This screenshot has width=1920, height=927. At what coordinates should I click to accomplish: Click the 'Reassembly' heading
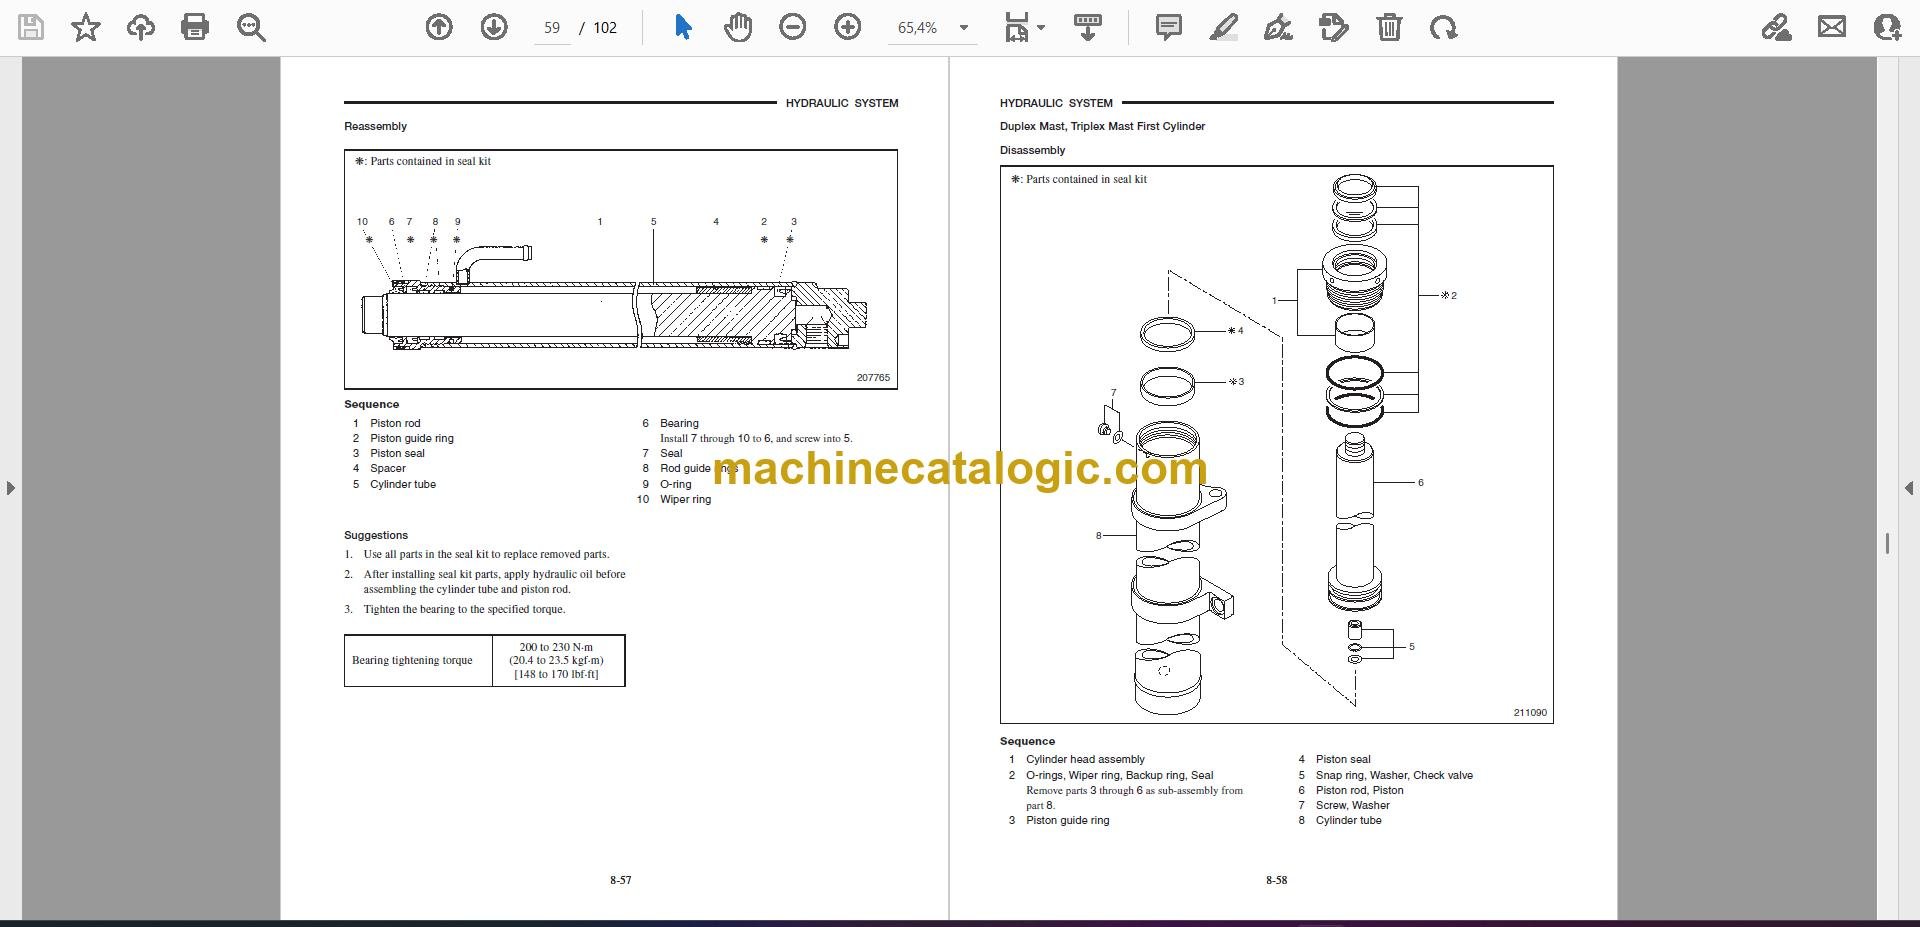pos(375,126)
